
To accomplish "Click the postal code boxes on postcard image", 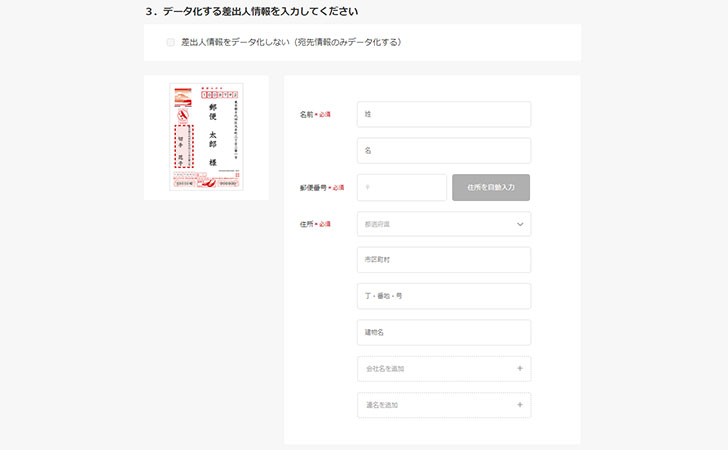I will click(220, 95).
